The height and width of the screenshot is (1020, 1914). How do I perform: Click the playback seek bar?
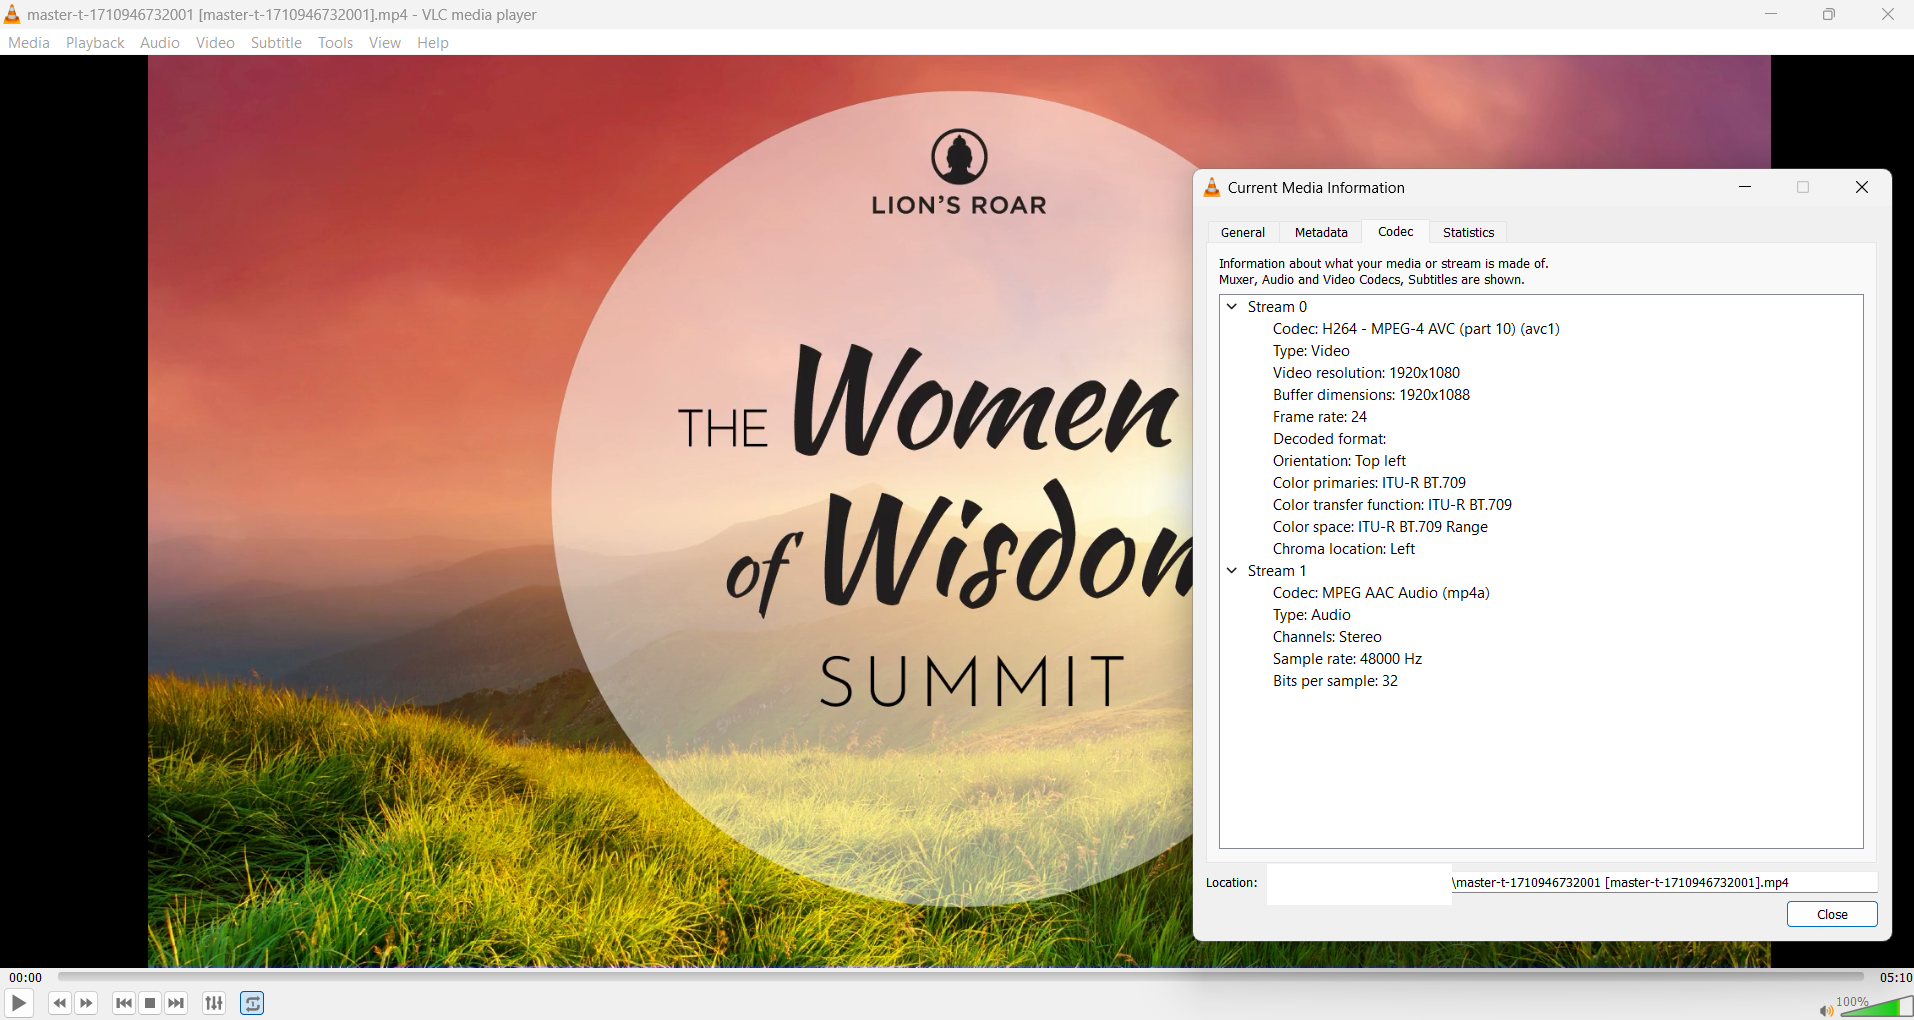(960, 977)
